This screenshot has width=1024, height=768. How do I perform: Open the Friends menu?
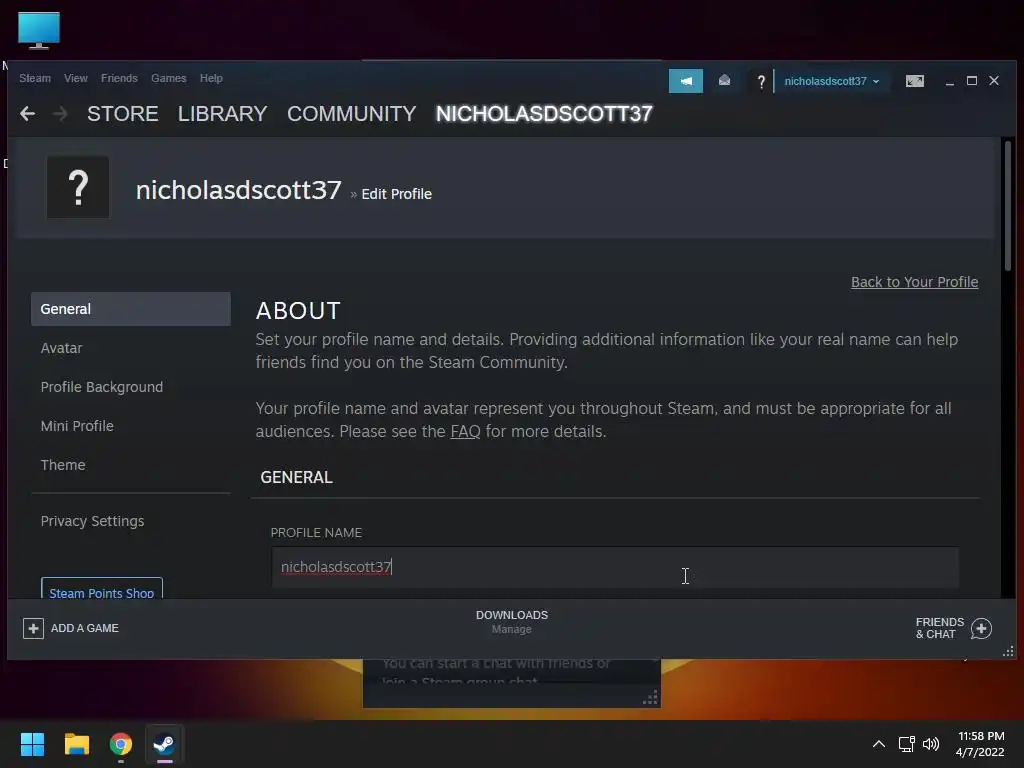pos(119,78)
